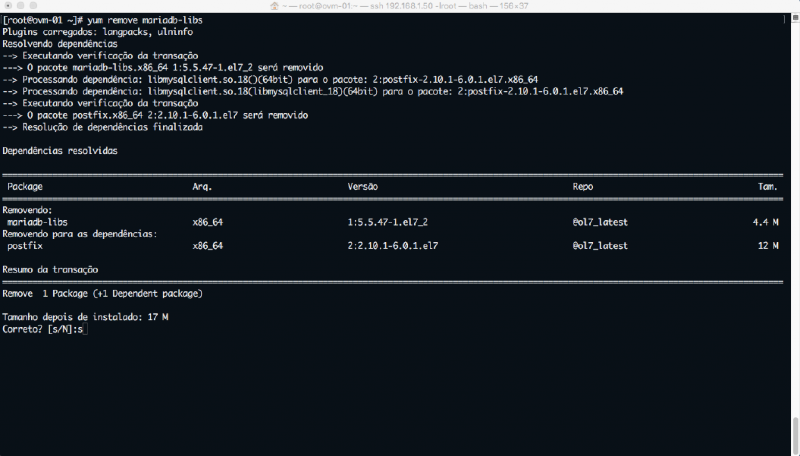
Task: Click the Tamanho depois de instalado line
Action: coord(85,317)
